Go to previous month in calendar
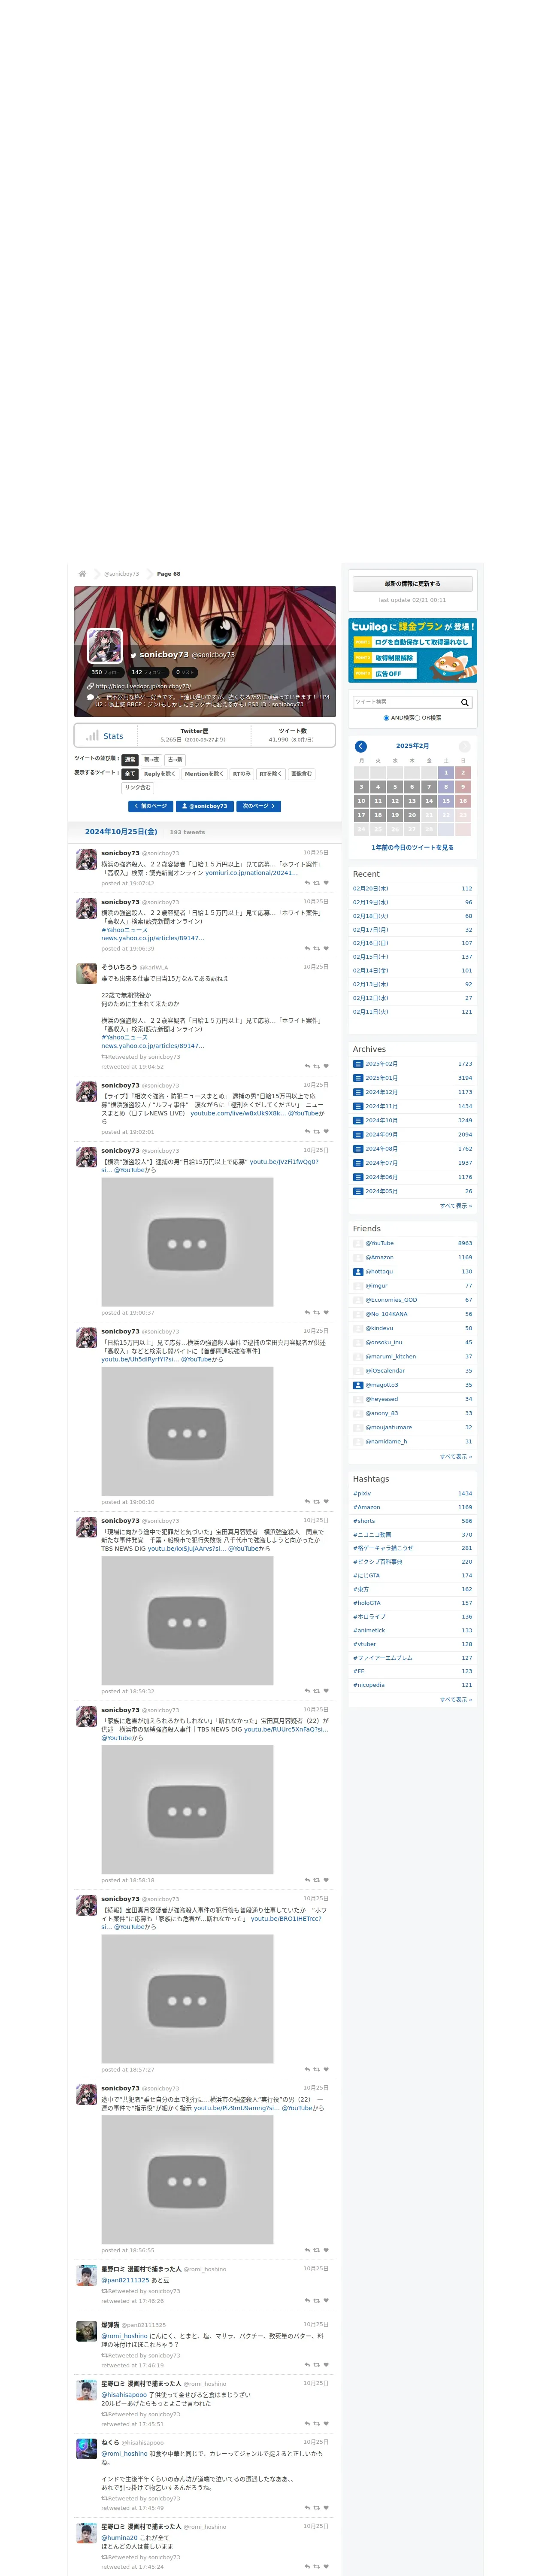Screen dimensions: 551x2576 (361, 746)
